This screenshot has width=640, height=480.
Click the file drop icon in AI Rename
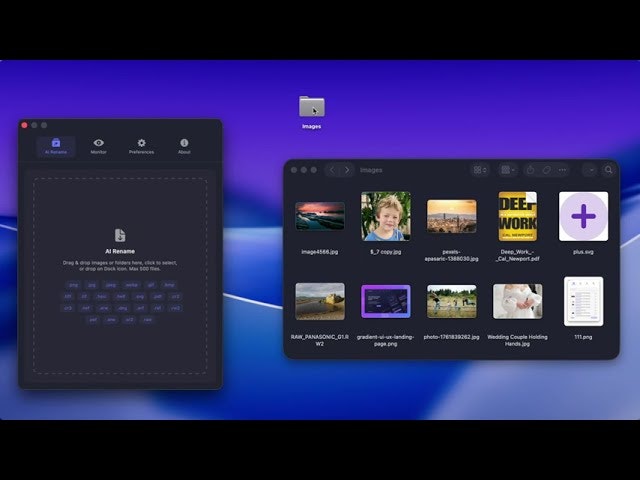click(120, 236)
